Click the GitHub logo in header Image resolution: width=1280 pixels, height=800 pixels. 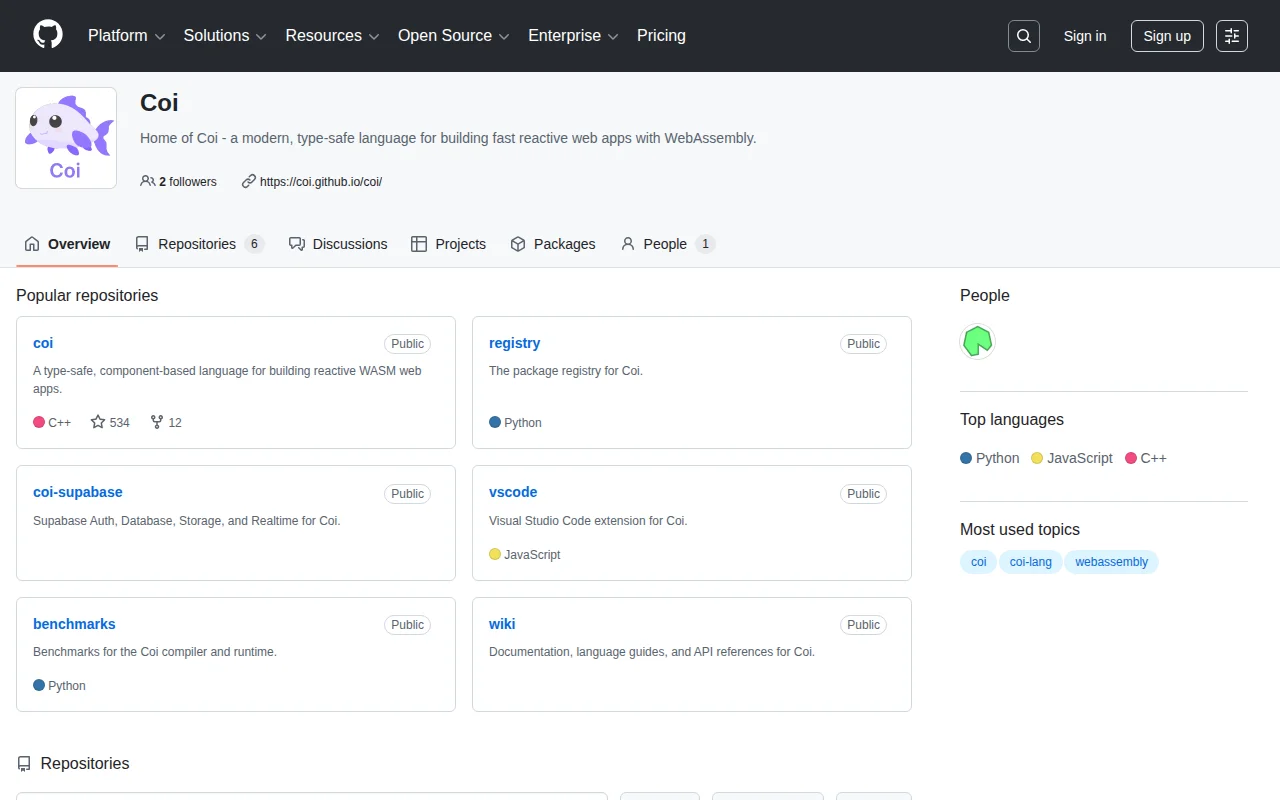coord(48,35)
